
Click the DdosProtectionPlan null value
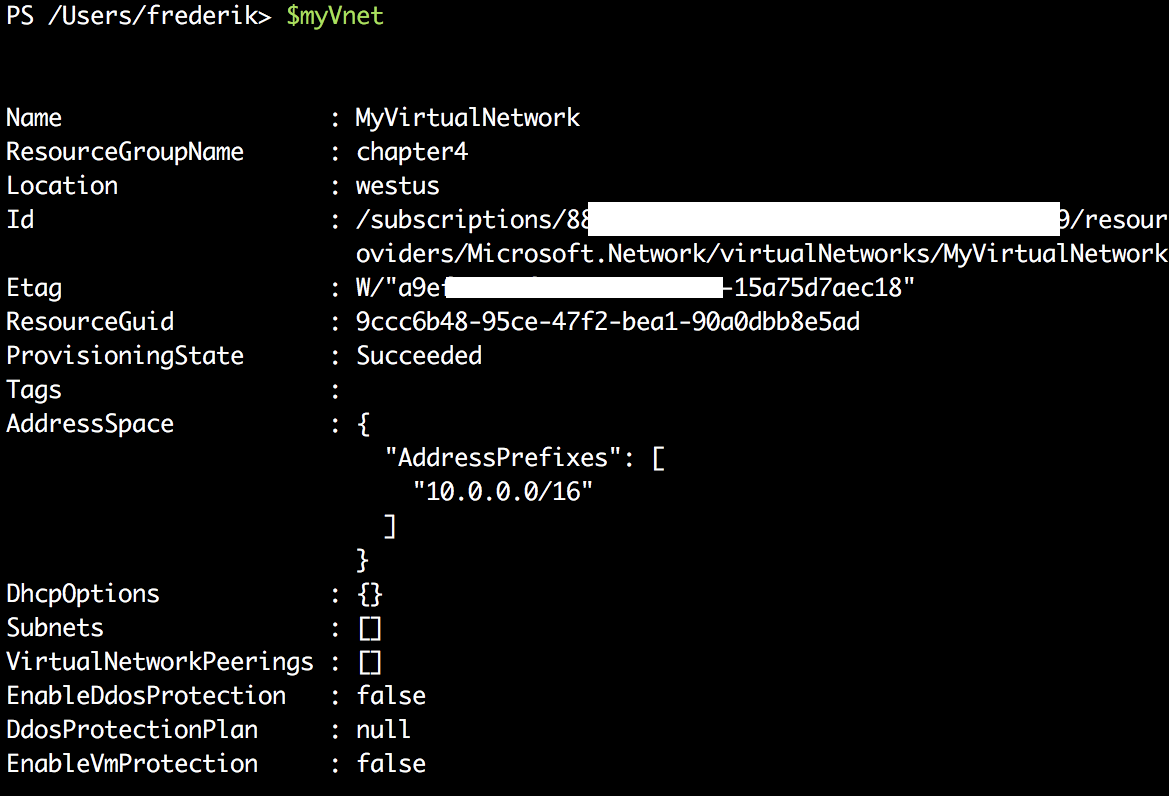click(x=383, y=730)
